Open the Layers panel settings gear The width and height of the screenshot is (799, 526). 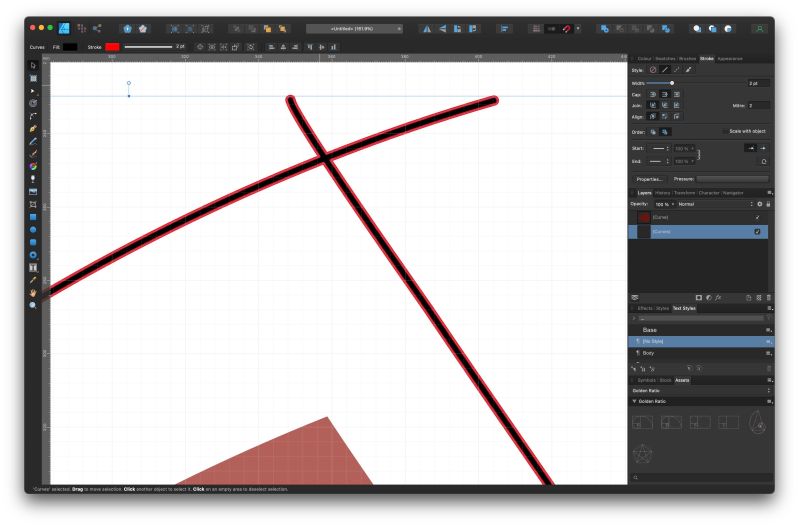tap(759, 204)
